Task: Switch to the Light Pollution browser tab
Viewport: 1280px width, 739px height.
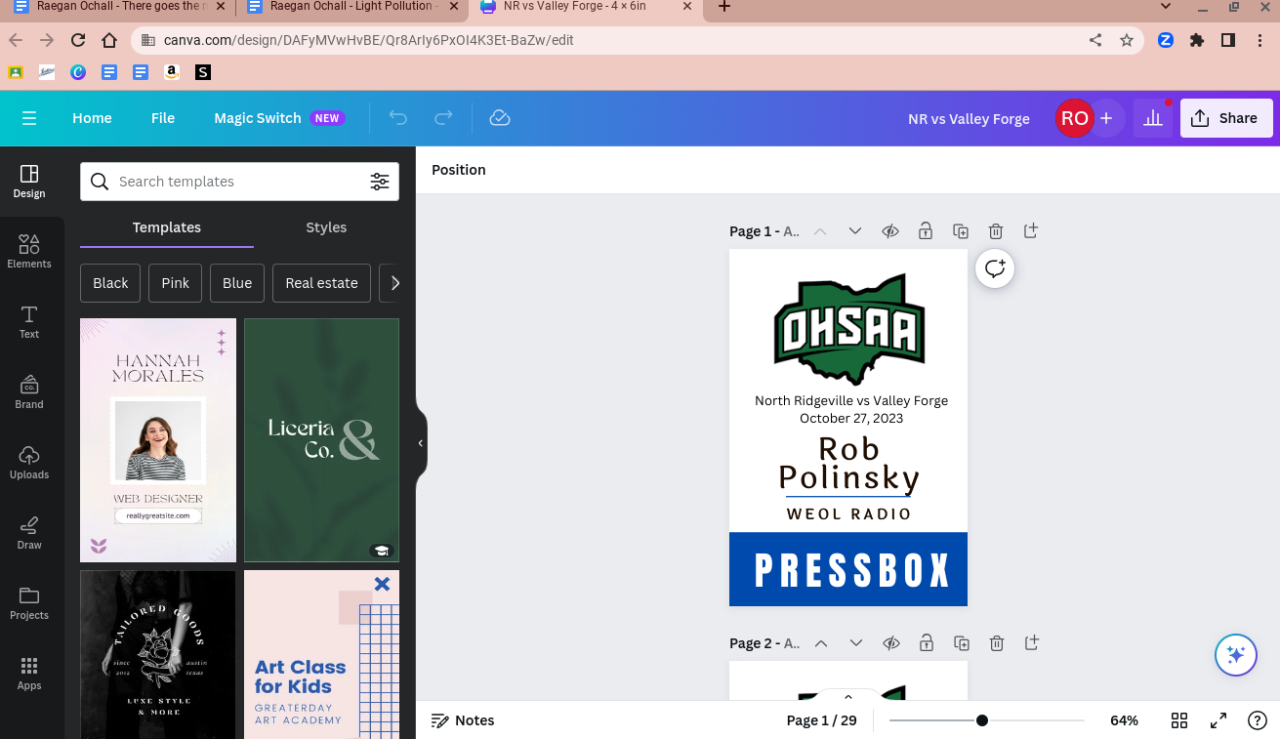Action: coord(351,7)
